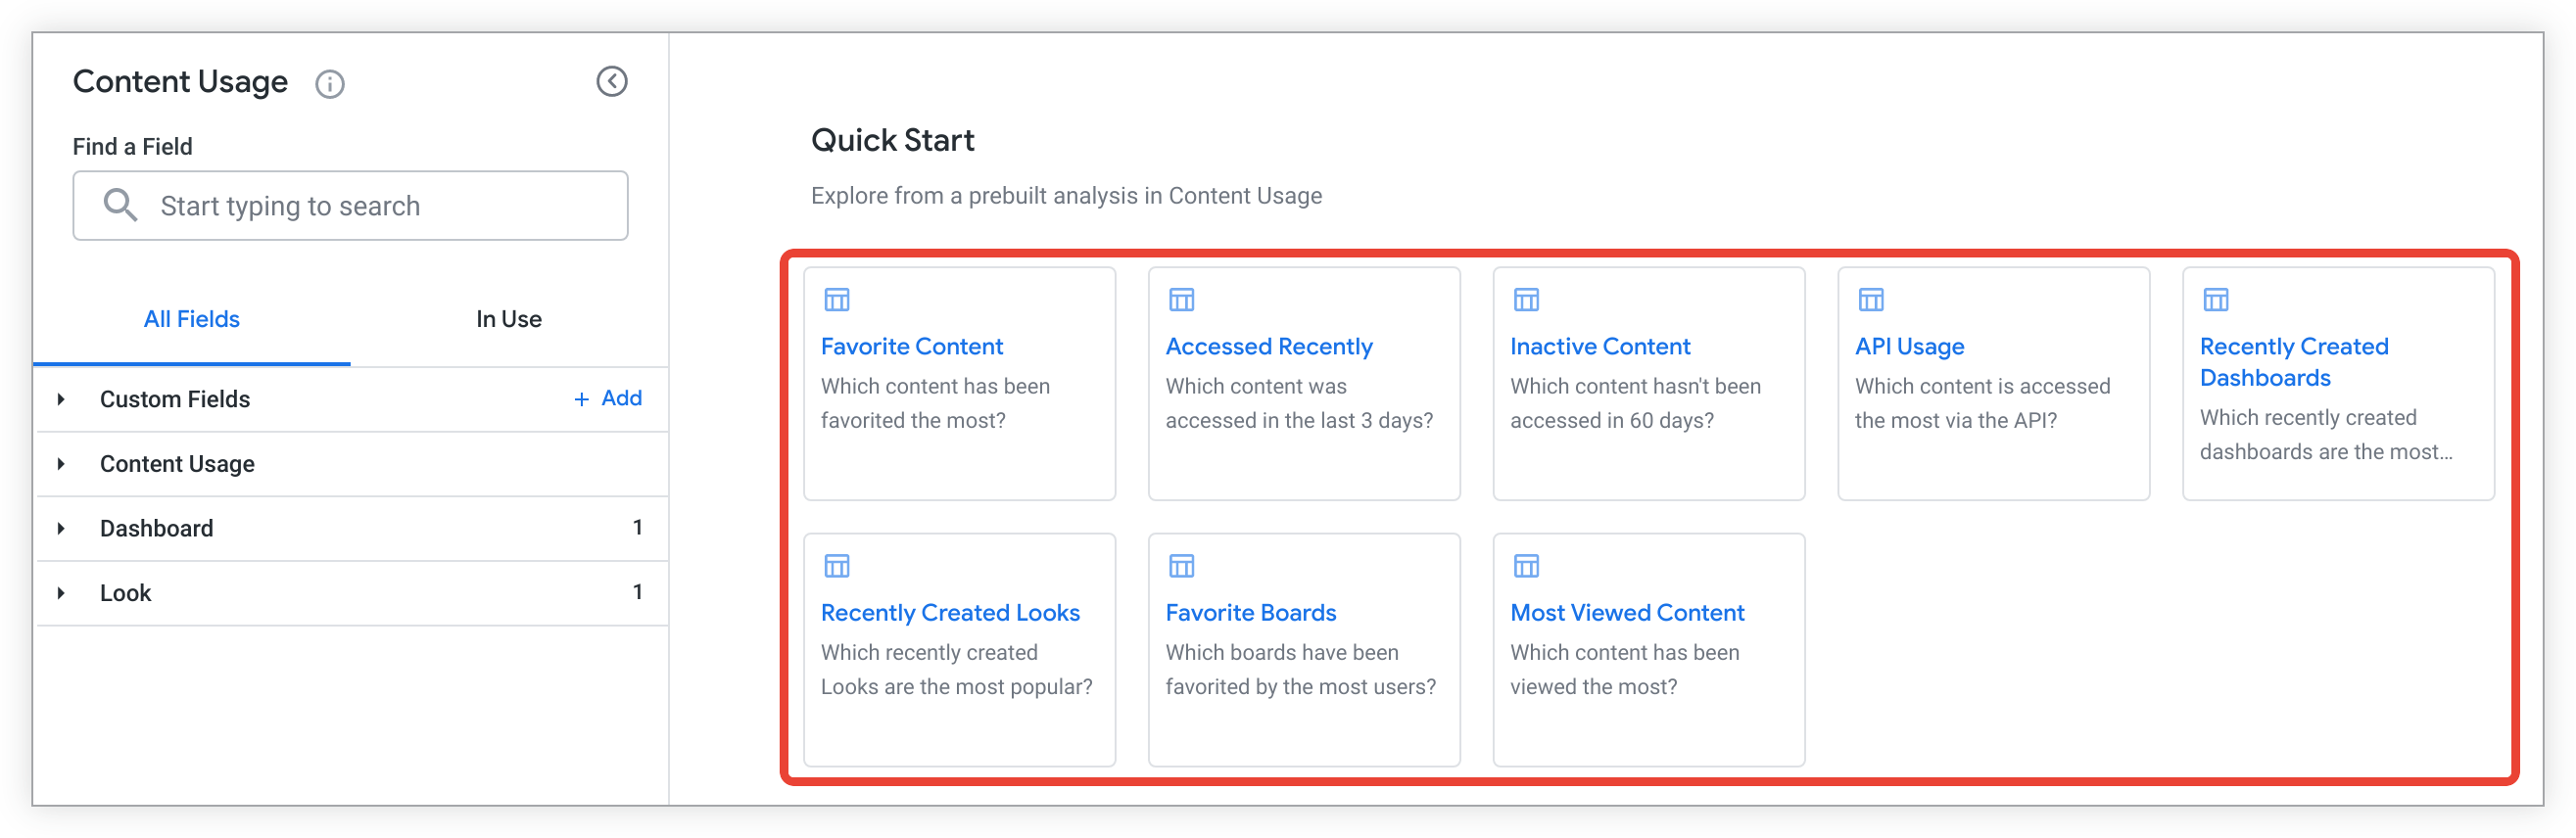This screenshot has height=838, width=2576.
Task: Click the info icon beside Content Usage
Action: (330, 84)
